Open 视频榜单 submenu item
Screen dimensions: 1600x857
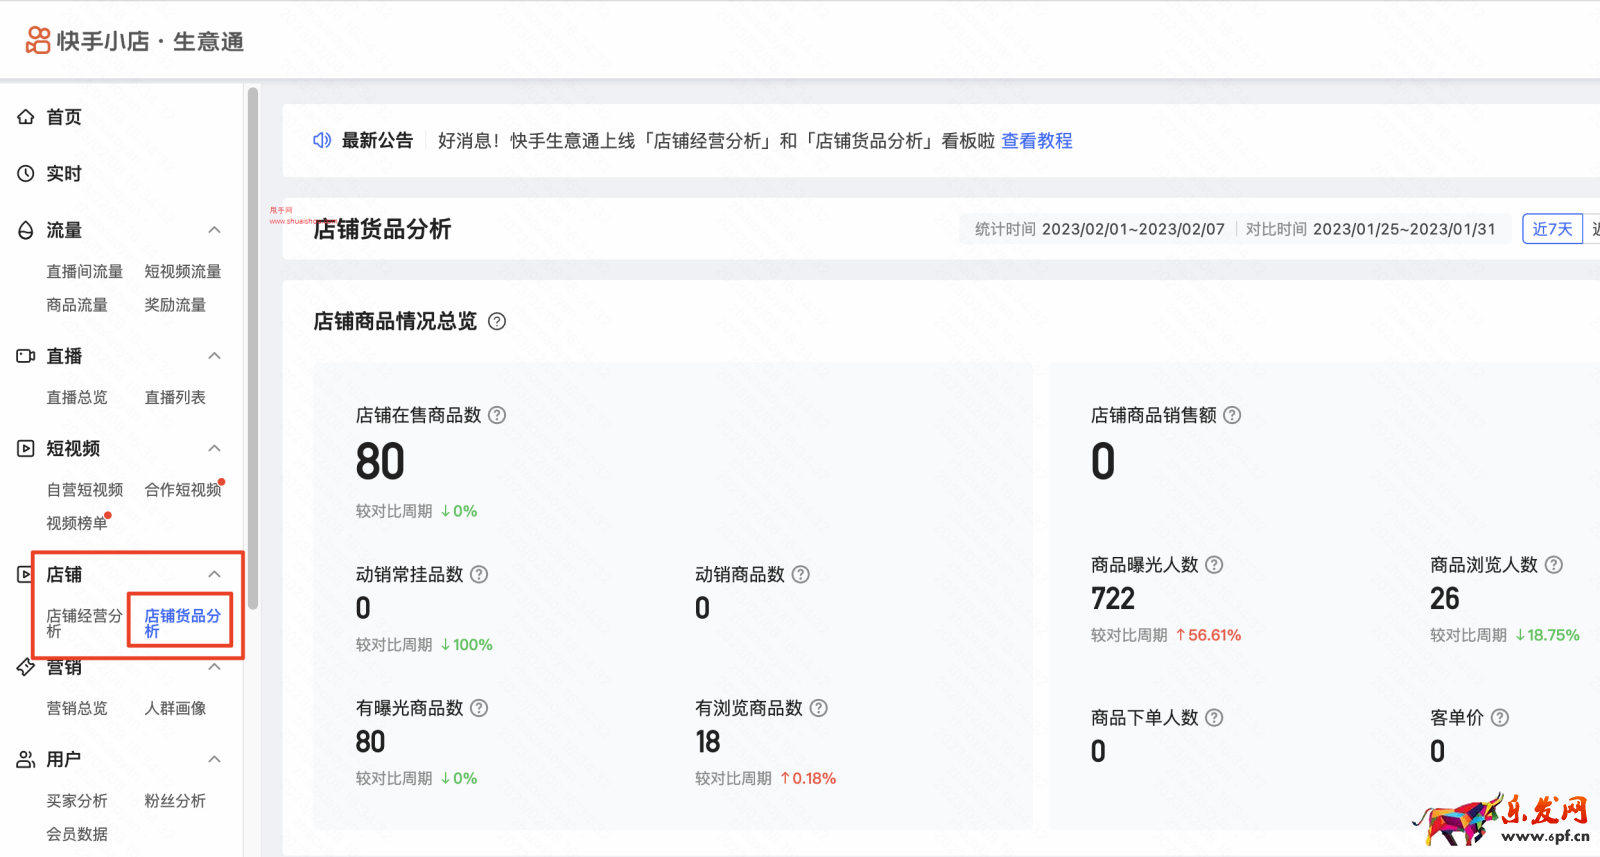point(77,523)
